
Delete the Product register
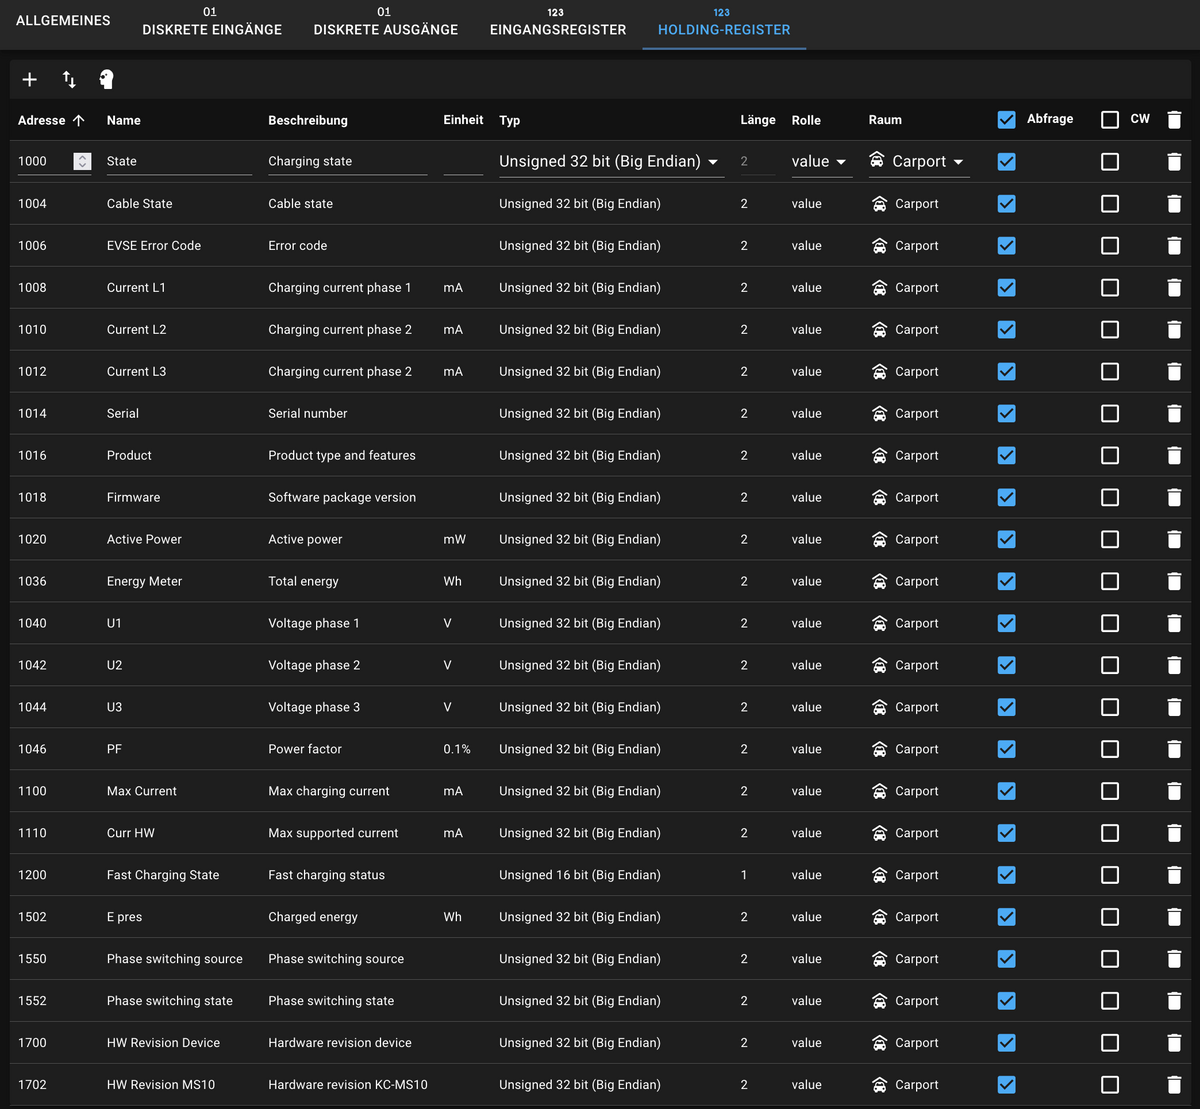pyautogui.click(x=1174, y=455)
